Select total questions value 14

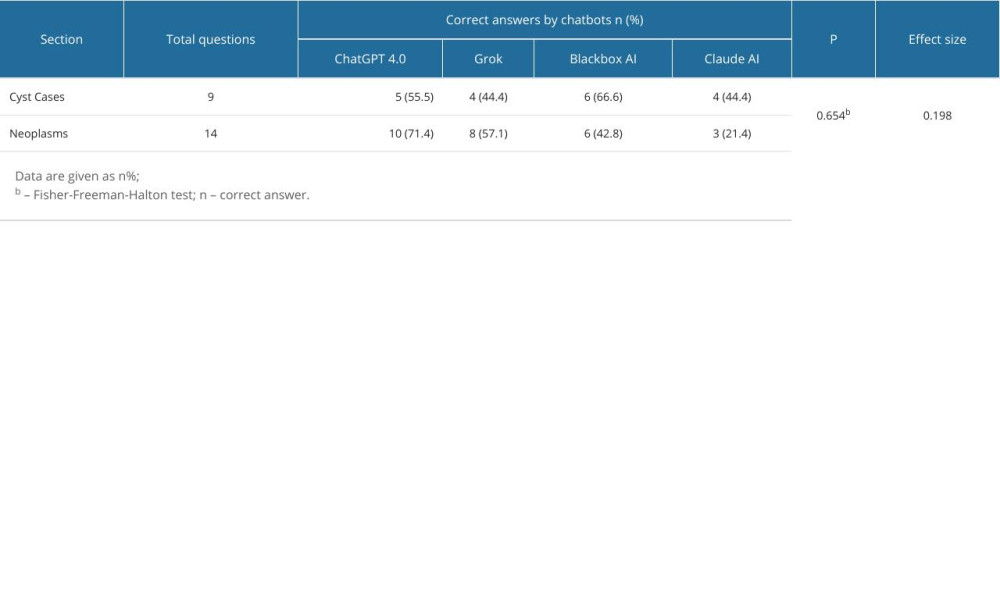click(210, 133)
